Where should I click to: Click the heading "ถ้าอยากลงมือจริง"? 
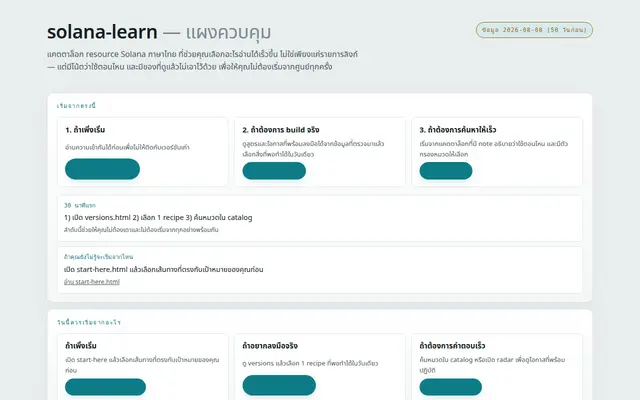(270, 346)
